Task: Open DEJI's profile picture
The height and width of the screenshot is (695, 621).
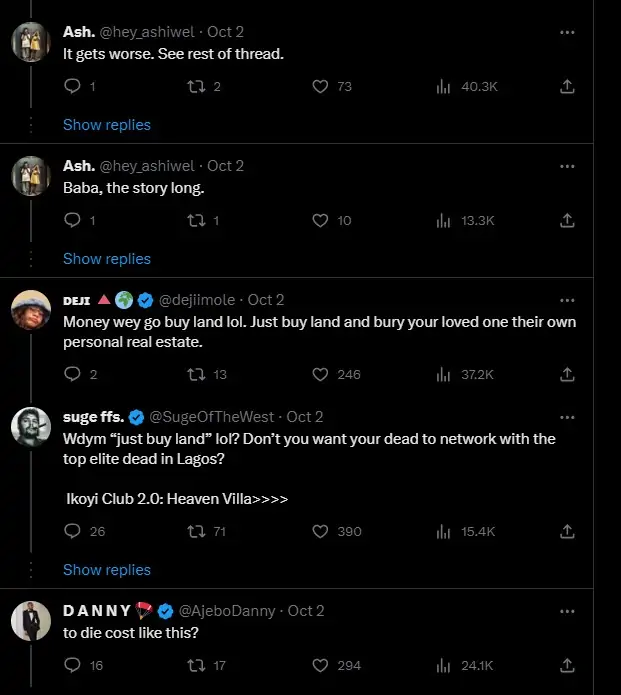Action: coord(31,311)
